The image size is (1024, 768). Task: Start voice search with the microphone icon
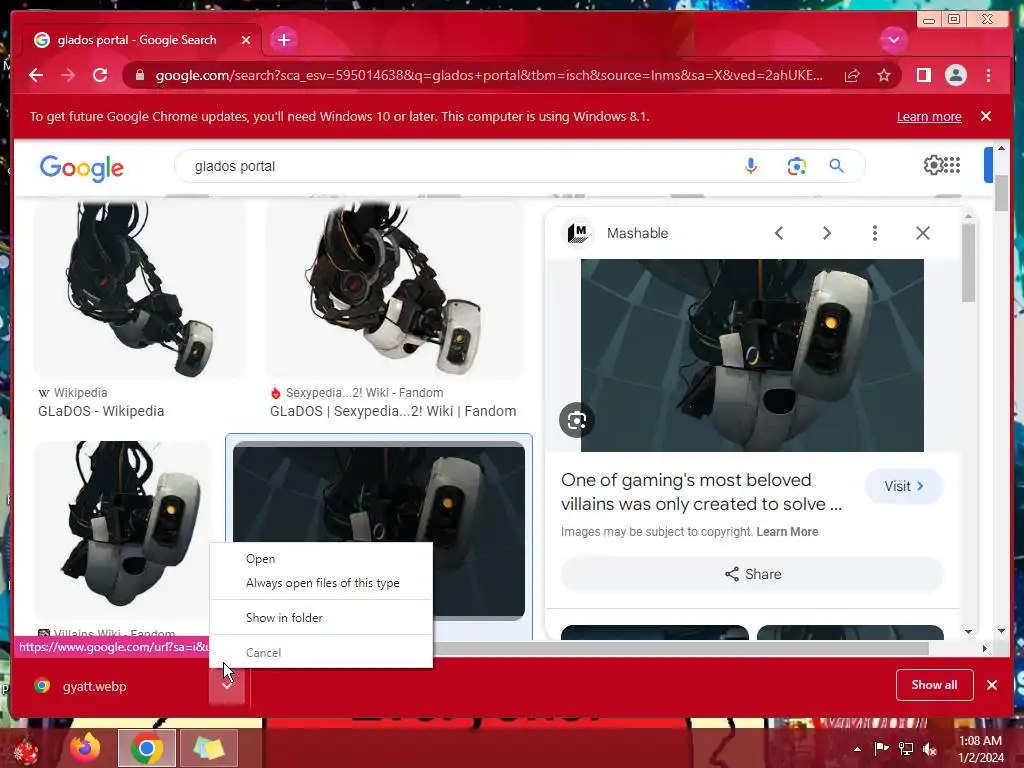(750, 166)
